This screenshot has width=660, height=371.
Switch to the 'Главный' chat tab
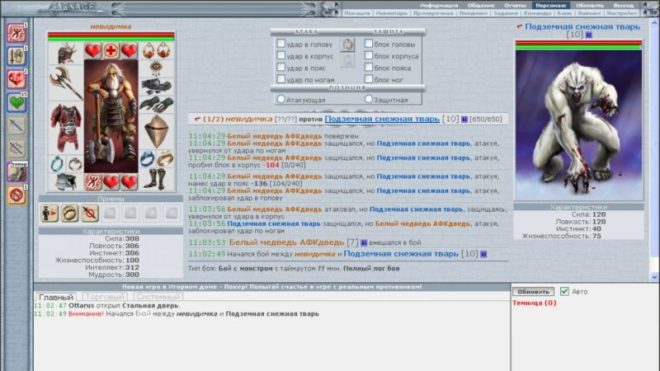(x=56, y=297)
